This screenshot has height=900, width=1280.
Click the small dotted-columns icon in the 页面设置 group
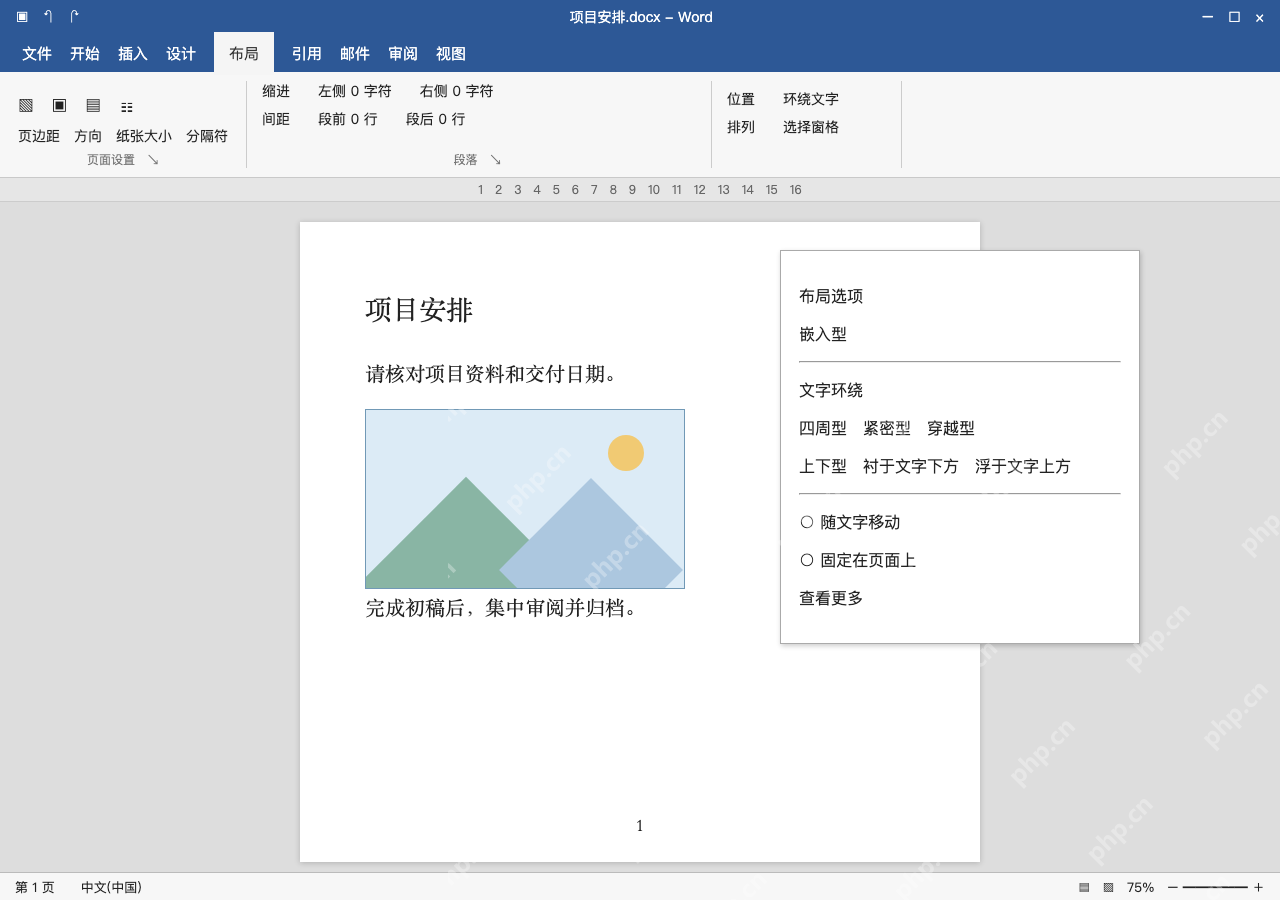pyautogui.click(x=127, y=107)
